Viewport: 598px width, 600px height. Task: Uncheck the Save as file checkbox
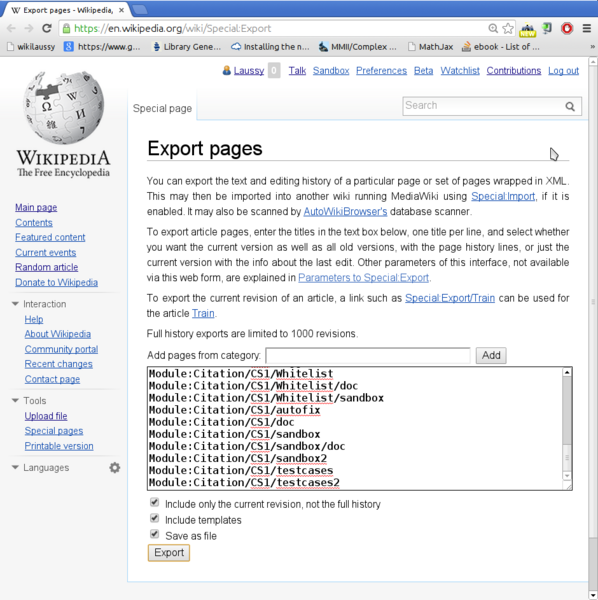155,533
